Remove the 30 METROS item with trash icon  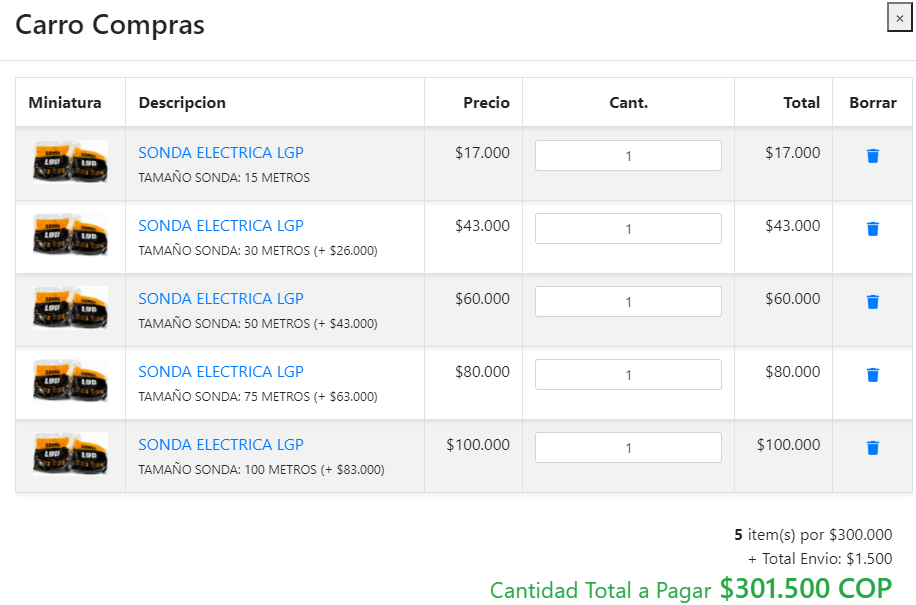click(873, 229)
